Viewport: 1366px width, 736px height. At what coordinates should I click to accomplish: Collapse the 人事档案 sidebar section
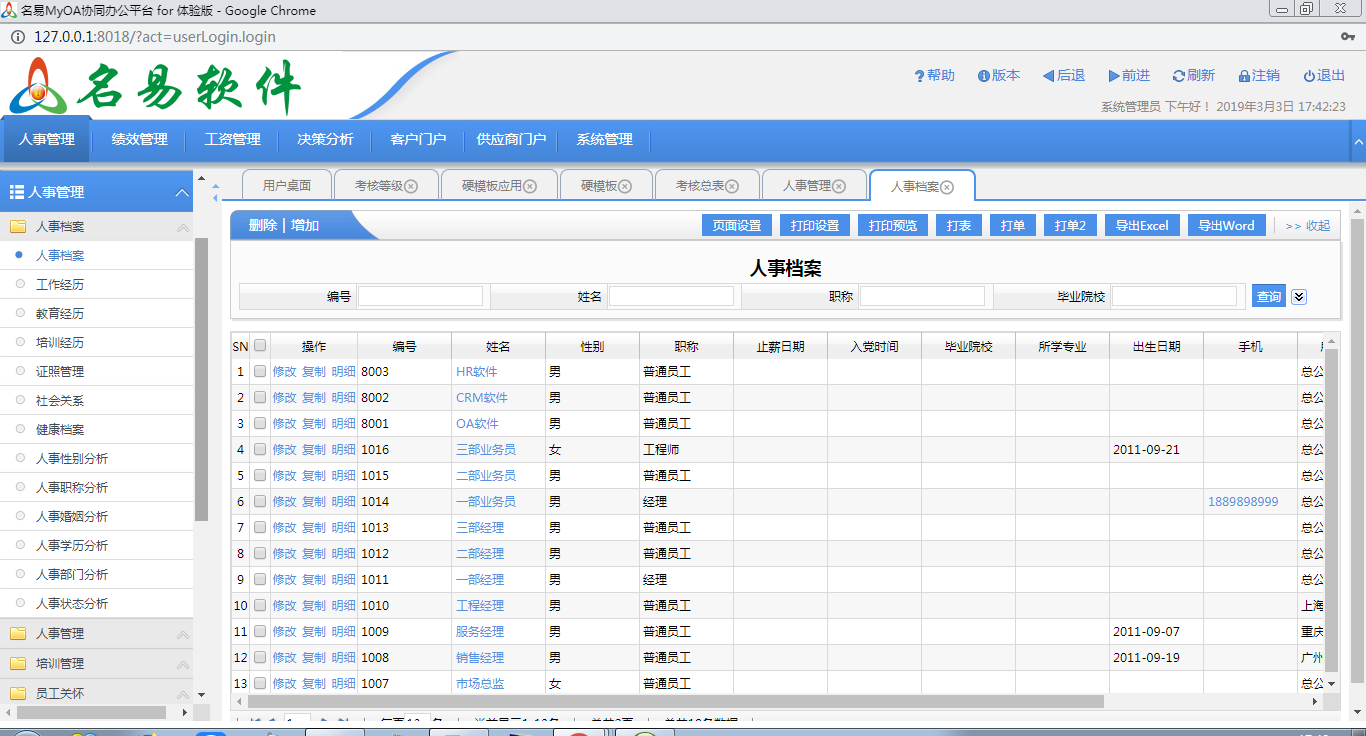[x=183, y=227]
